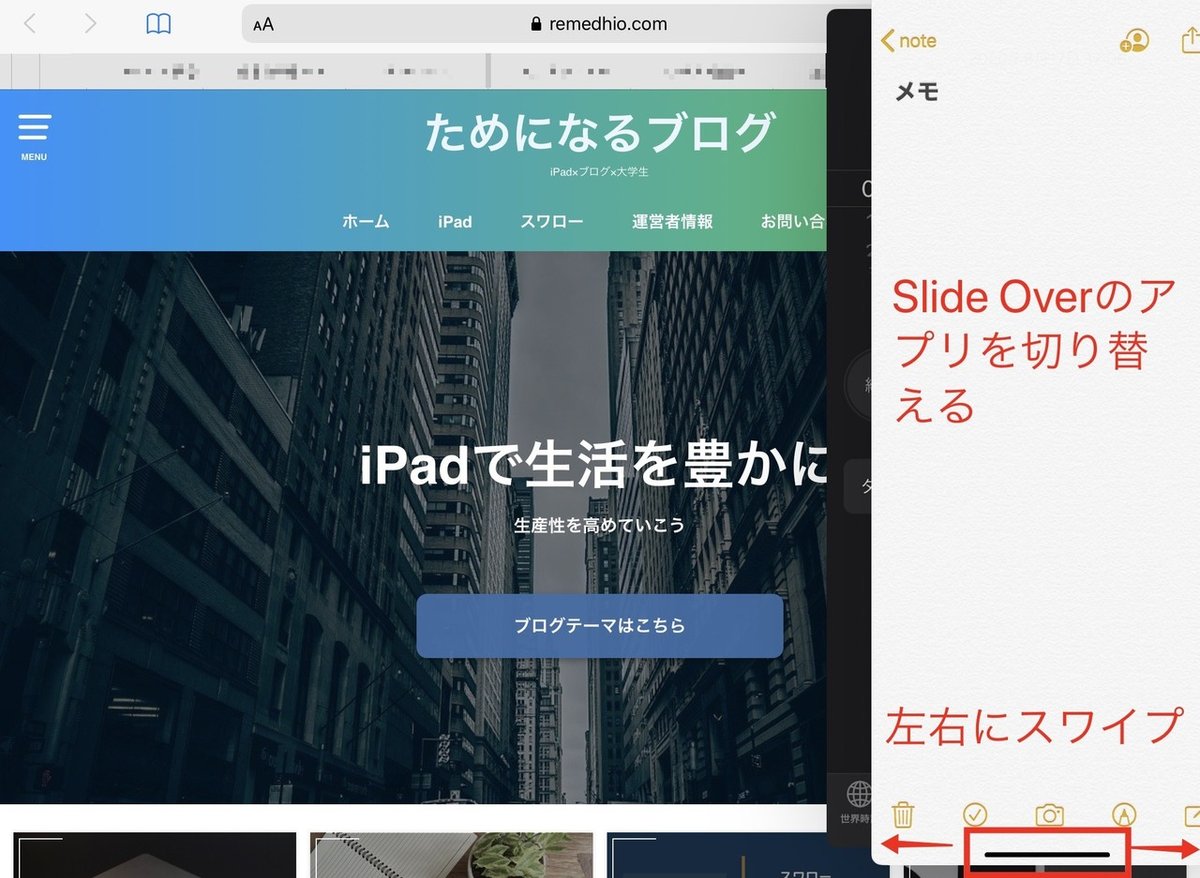
Task: Open the iPad section in the navigation bar
Action: pos(454,221)
